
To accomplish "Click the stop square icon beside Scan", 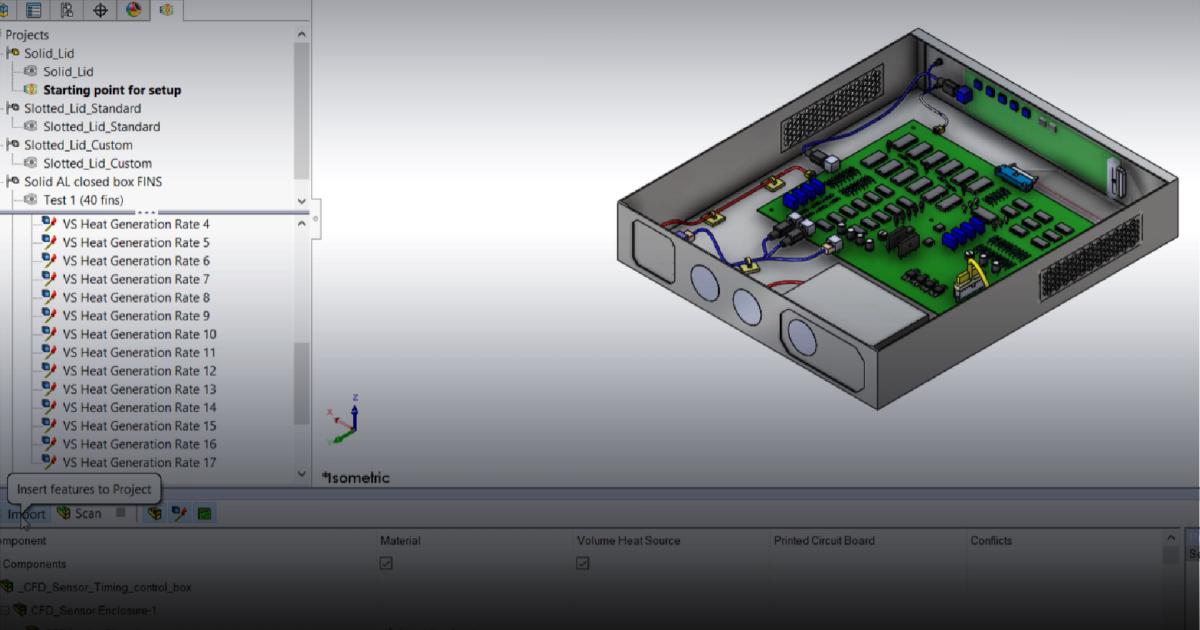I will point(121,513).
